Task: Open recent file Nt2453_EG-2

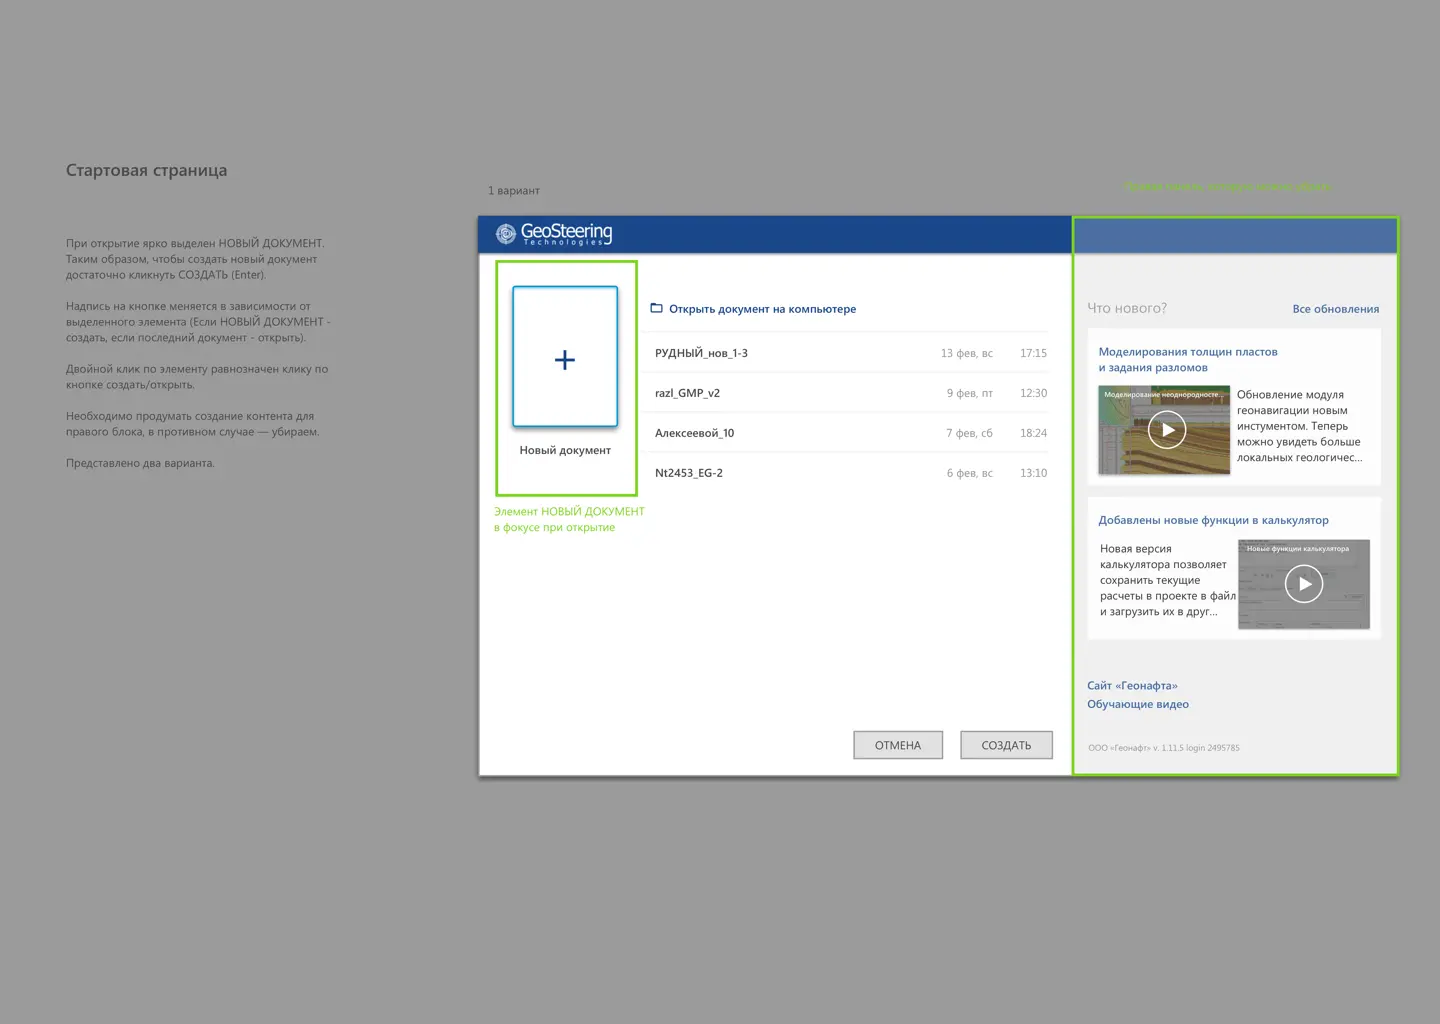Action: [848, 473]
